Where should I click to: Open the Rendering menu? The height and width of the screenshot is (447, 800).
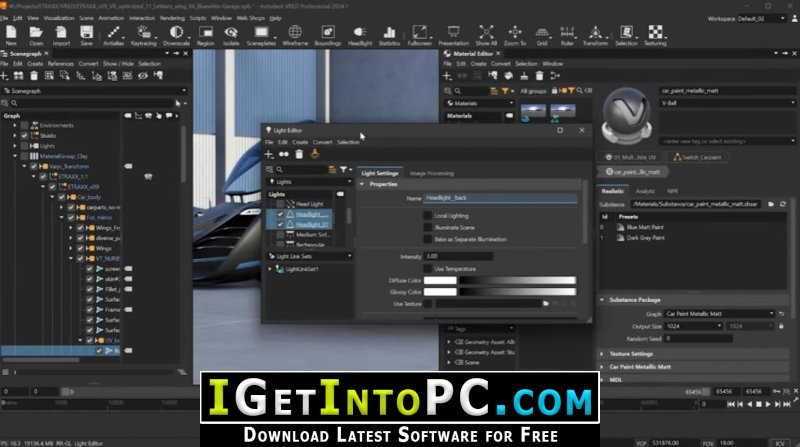[172, 18]
